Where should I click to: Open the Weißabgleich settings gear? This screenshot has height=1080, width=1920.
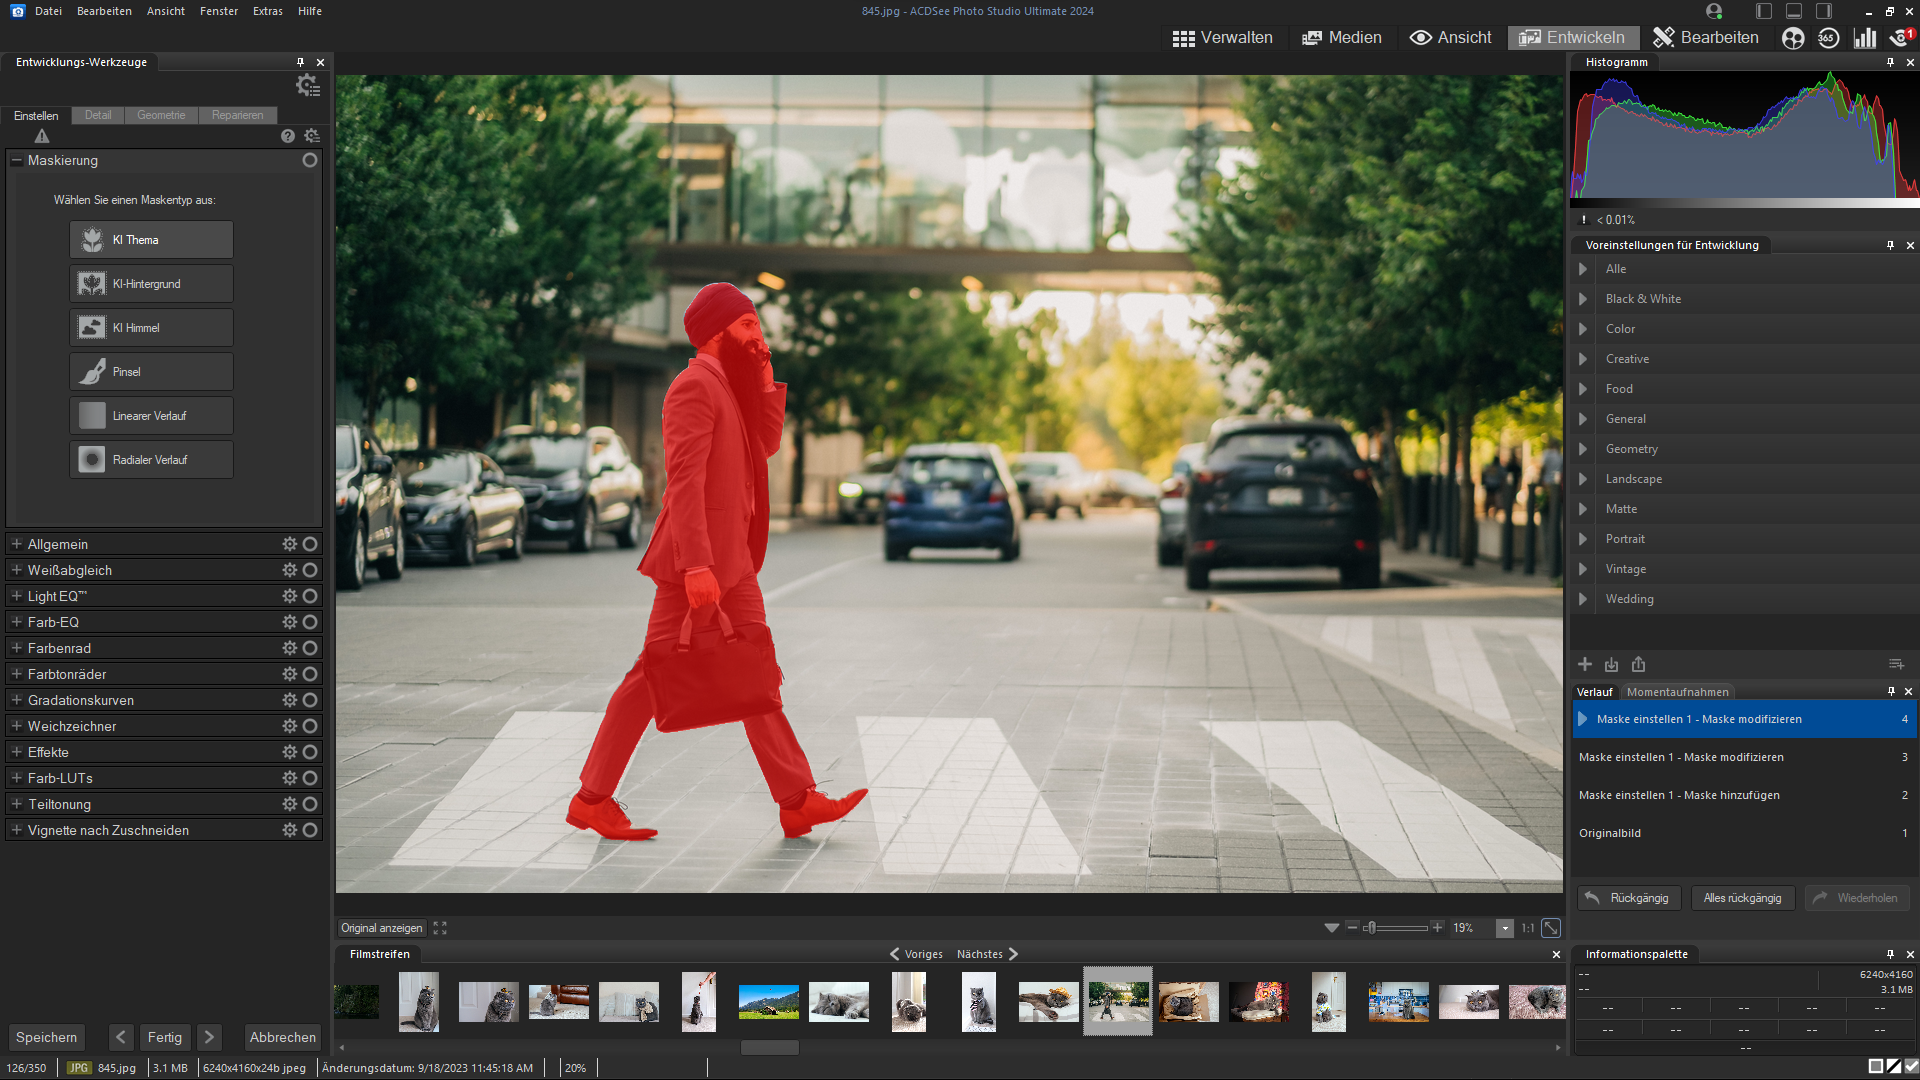pos(289,570)
